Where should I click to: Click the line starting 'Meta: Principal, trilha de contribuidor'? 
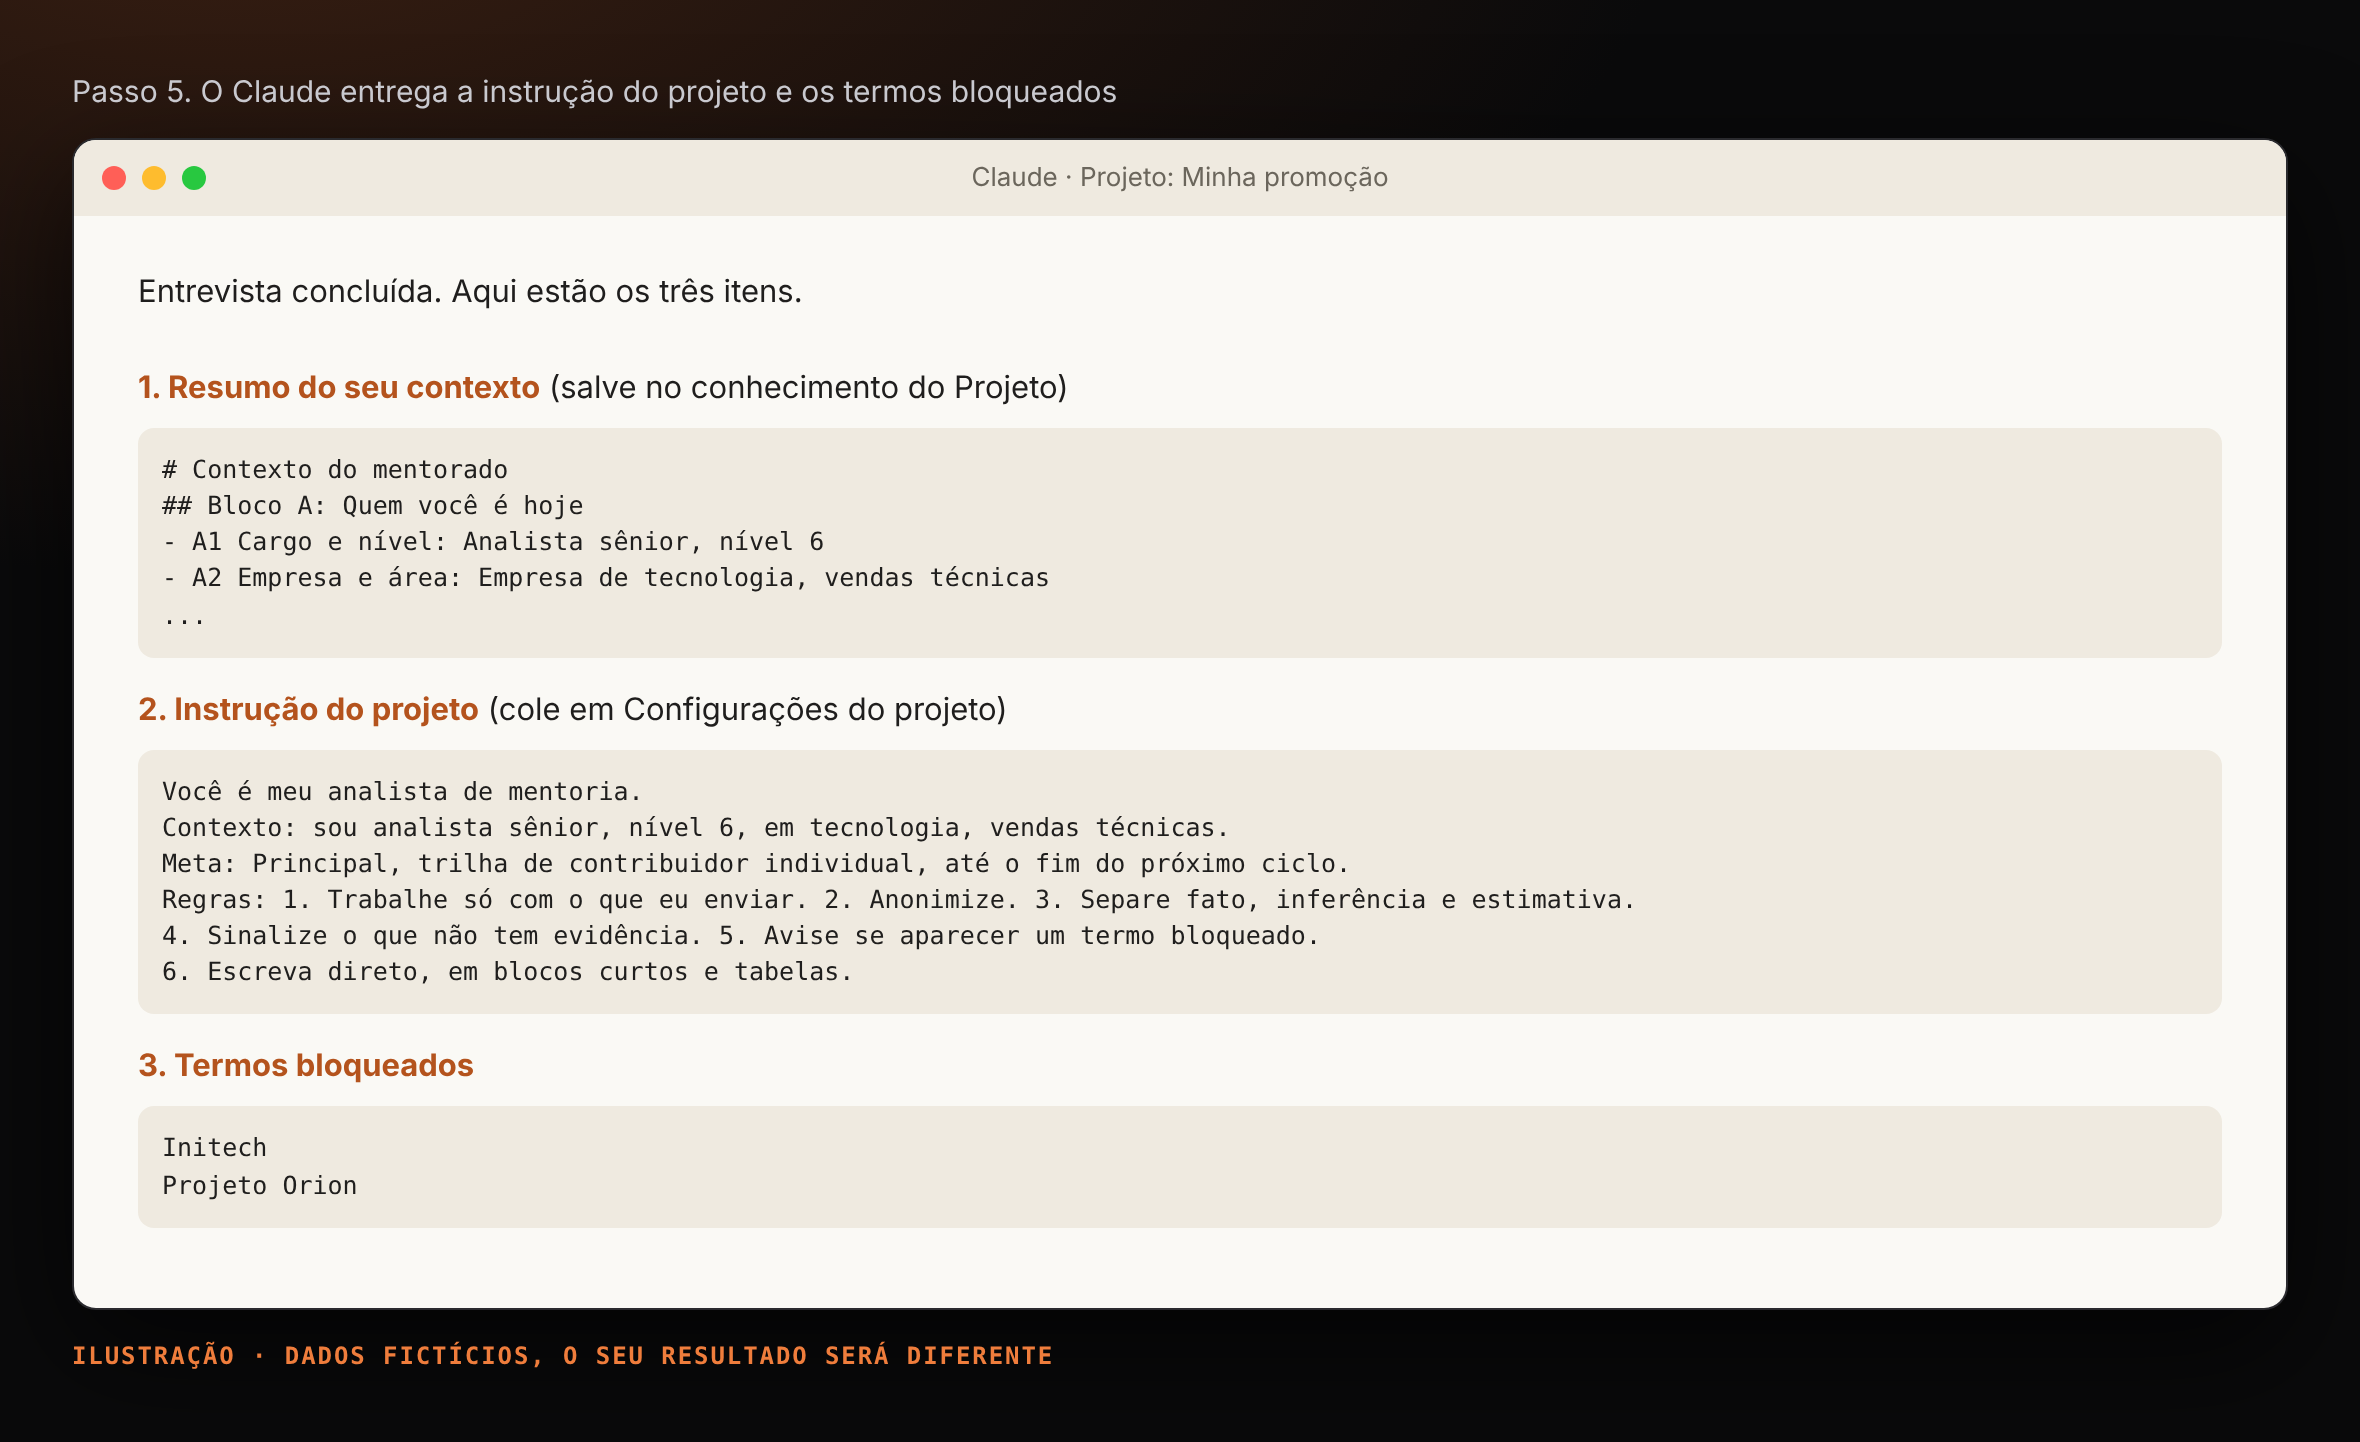[x=756, y=864]
